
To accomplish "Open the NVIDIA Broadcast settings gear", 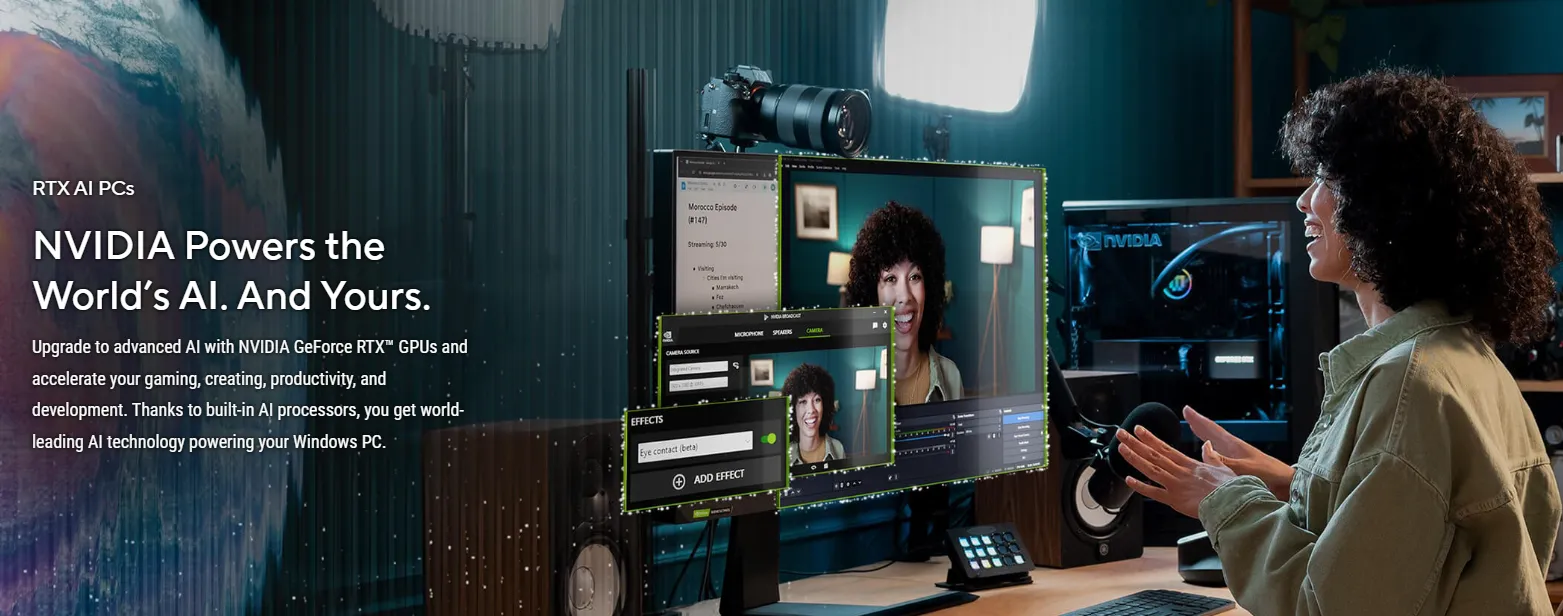I will tap(885, 325).
